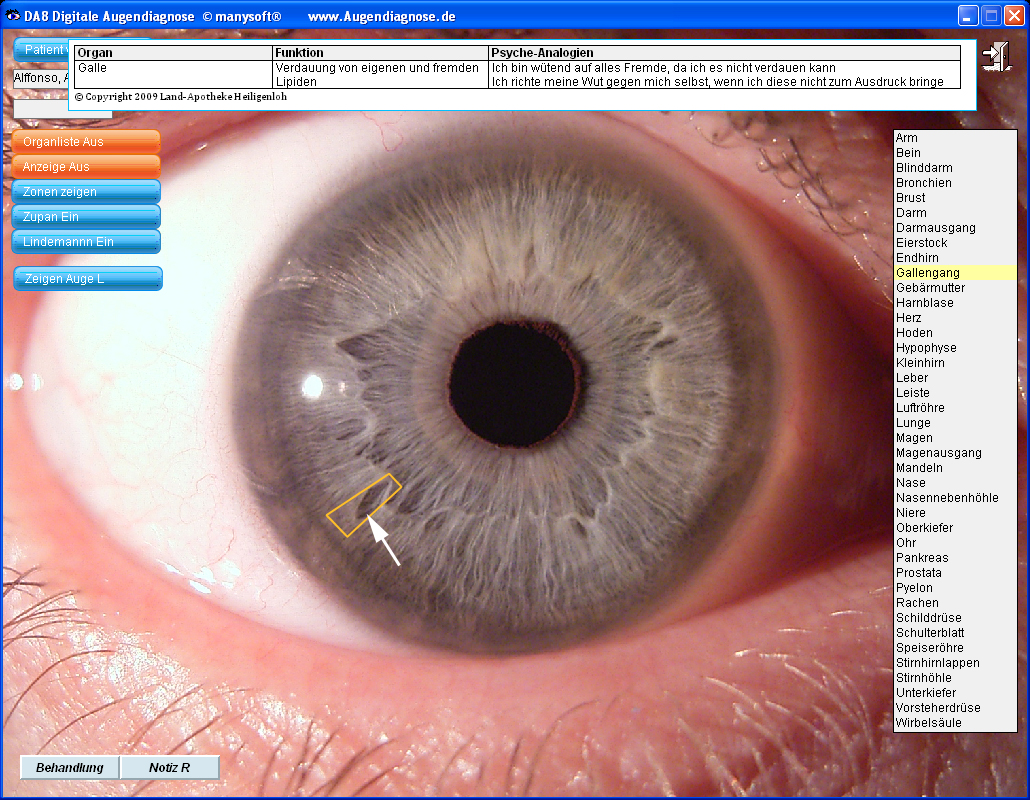Toggle the Anzeige Aus button

click(86, 167)
